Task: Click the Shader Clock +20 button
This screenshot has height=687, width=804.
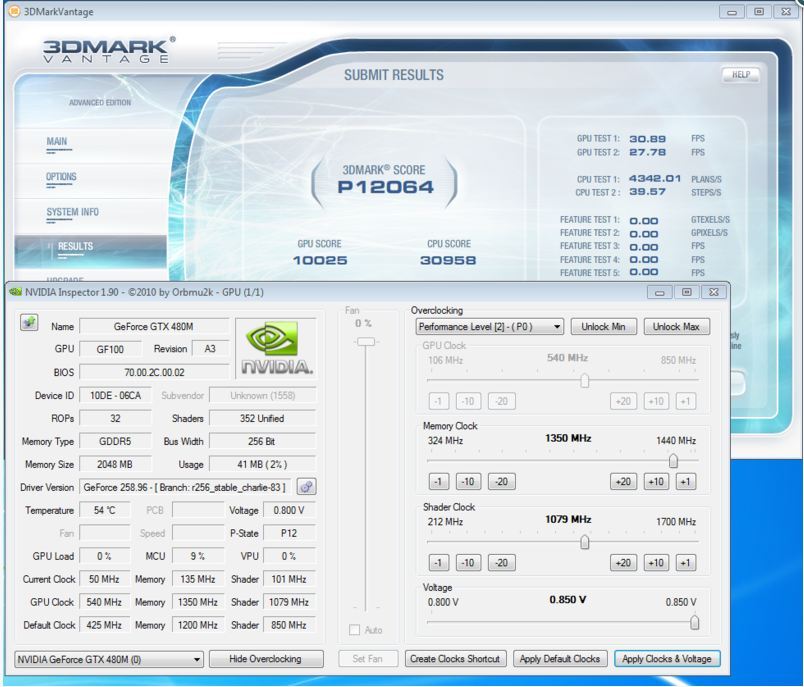Action: tap(623, 562)
